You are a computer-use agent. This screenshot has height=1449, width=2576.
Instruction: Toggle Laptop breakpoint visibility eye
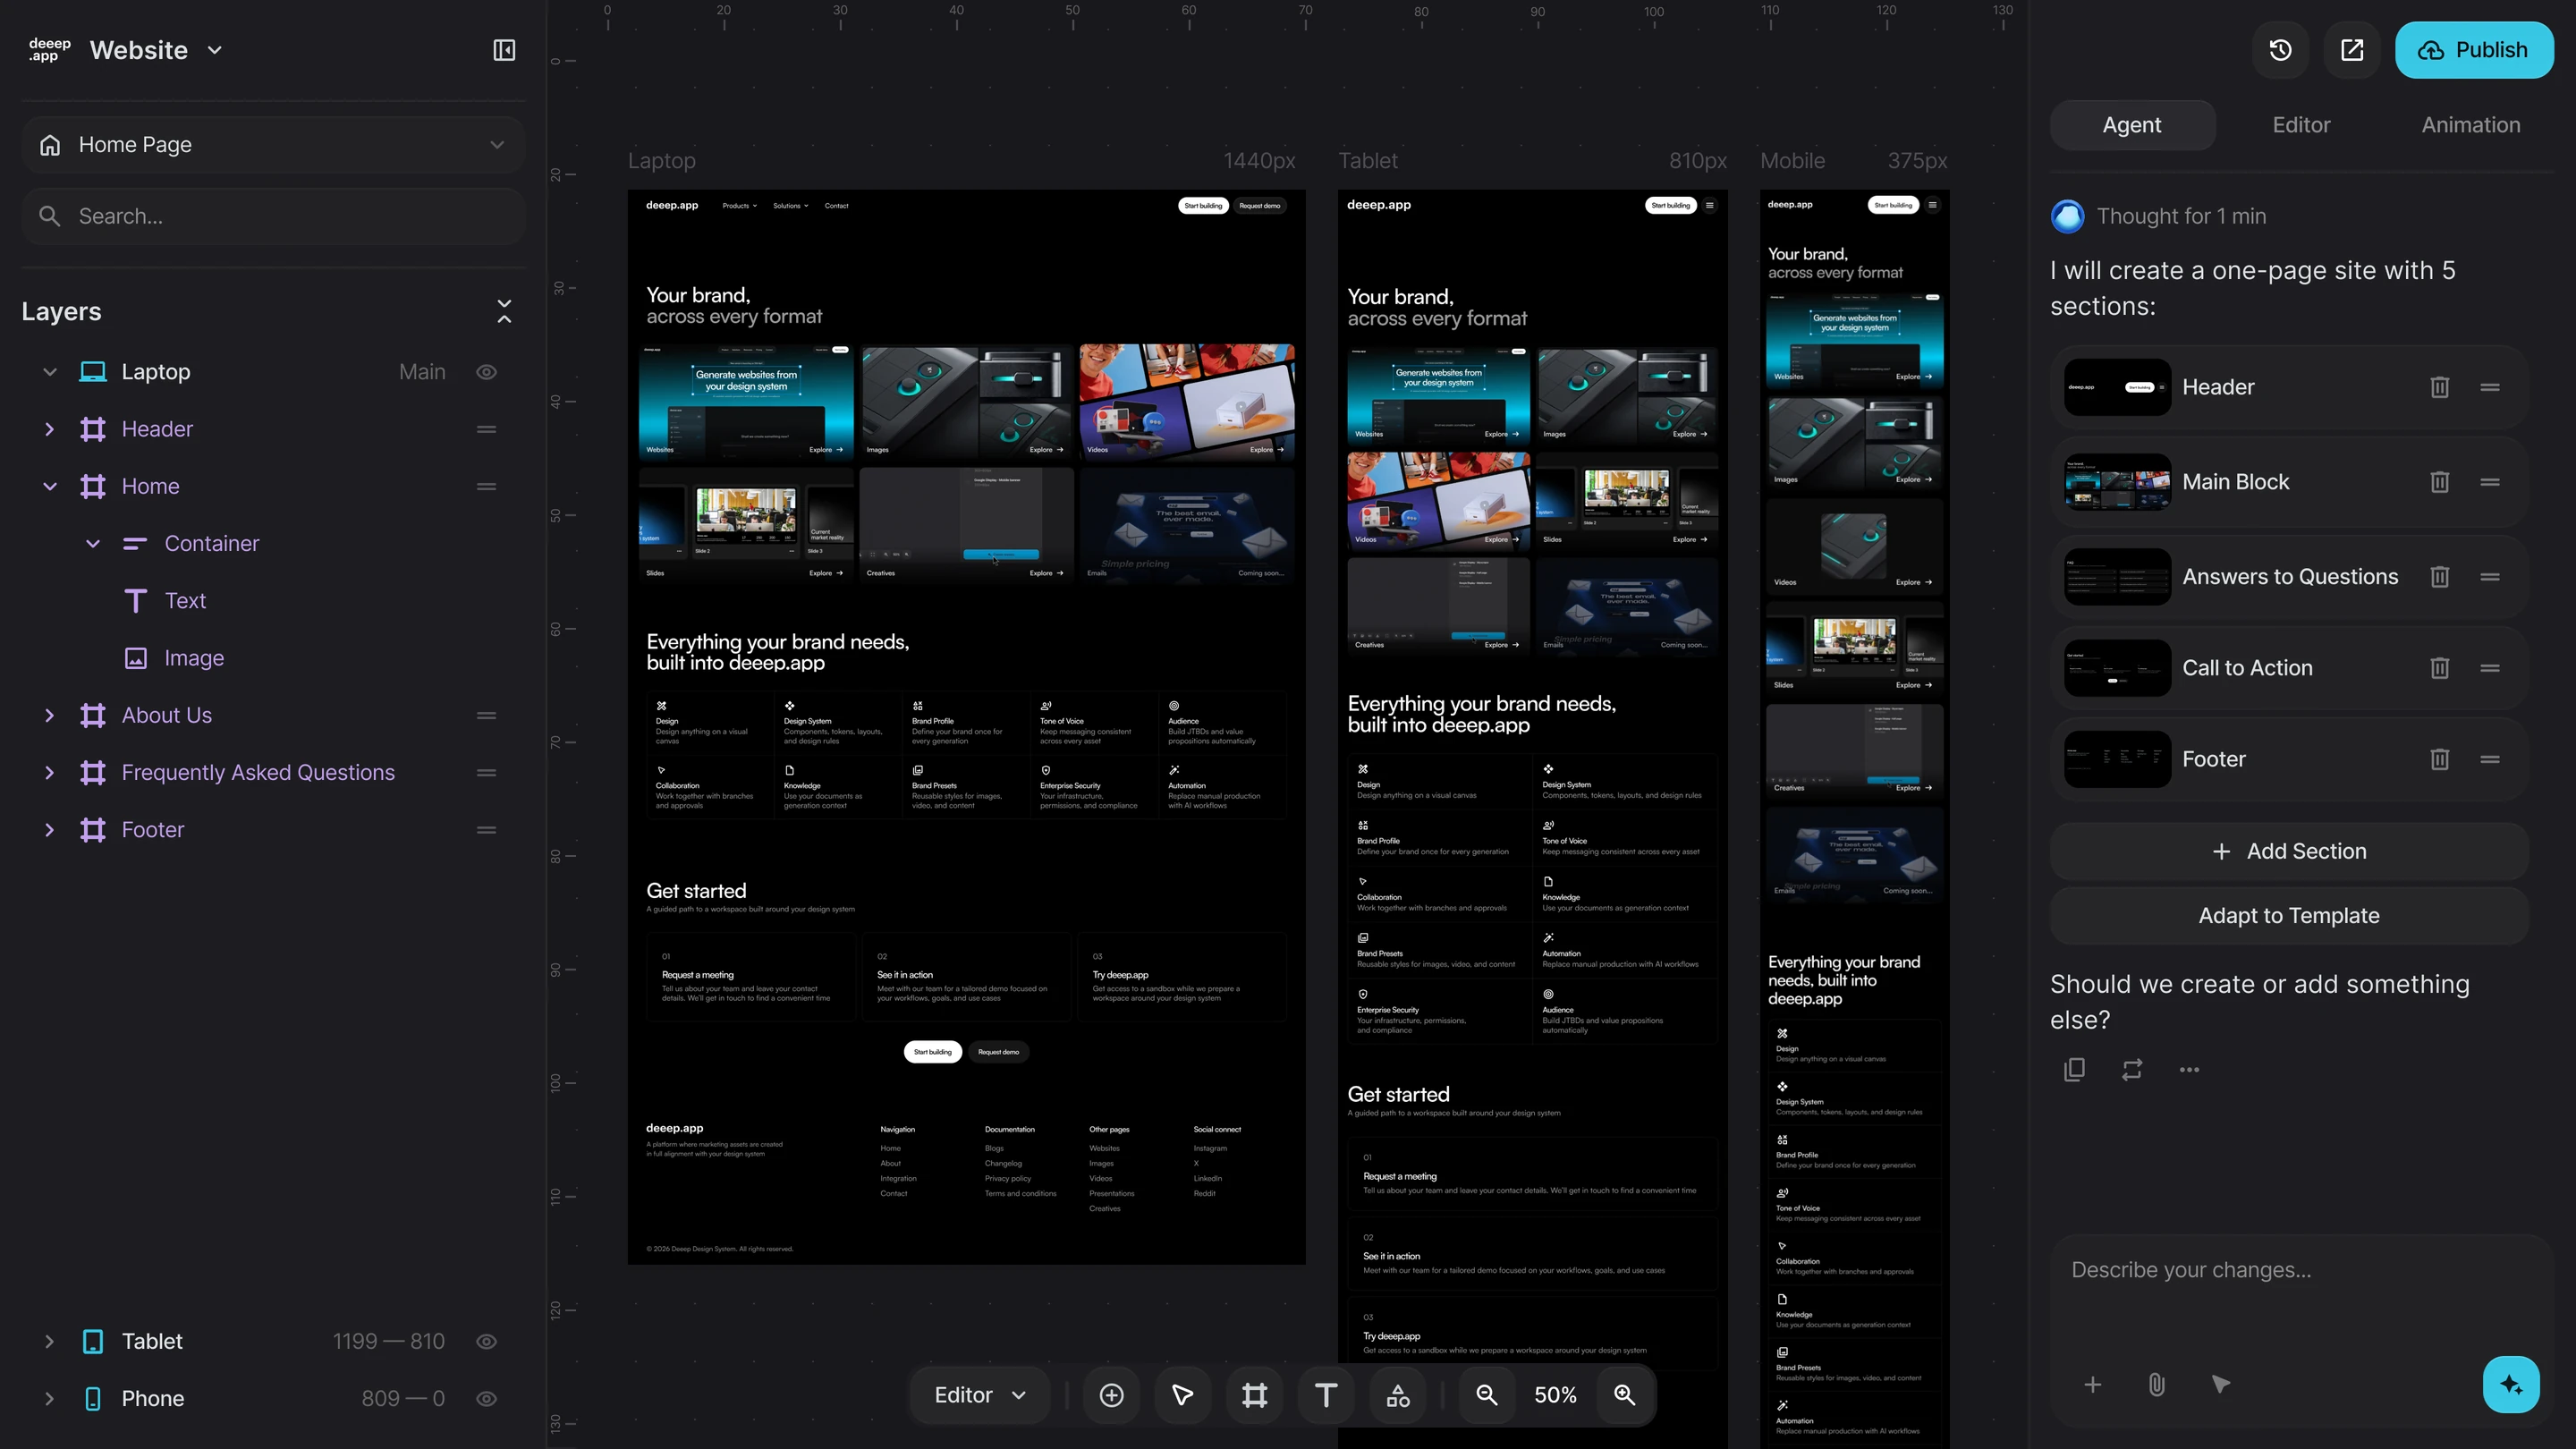pos(486,372)
